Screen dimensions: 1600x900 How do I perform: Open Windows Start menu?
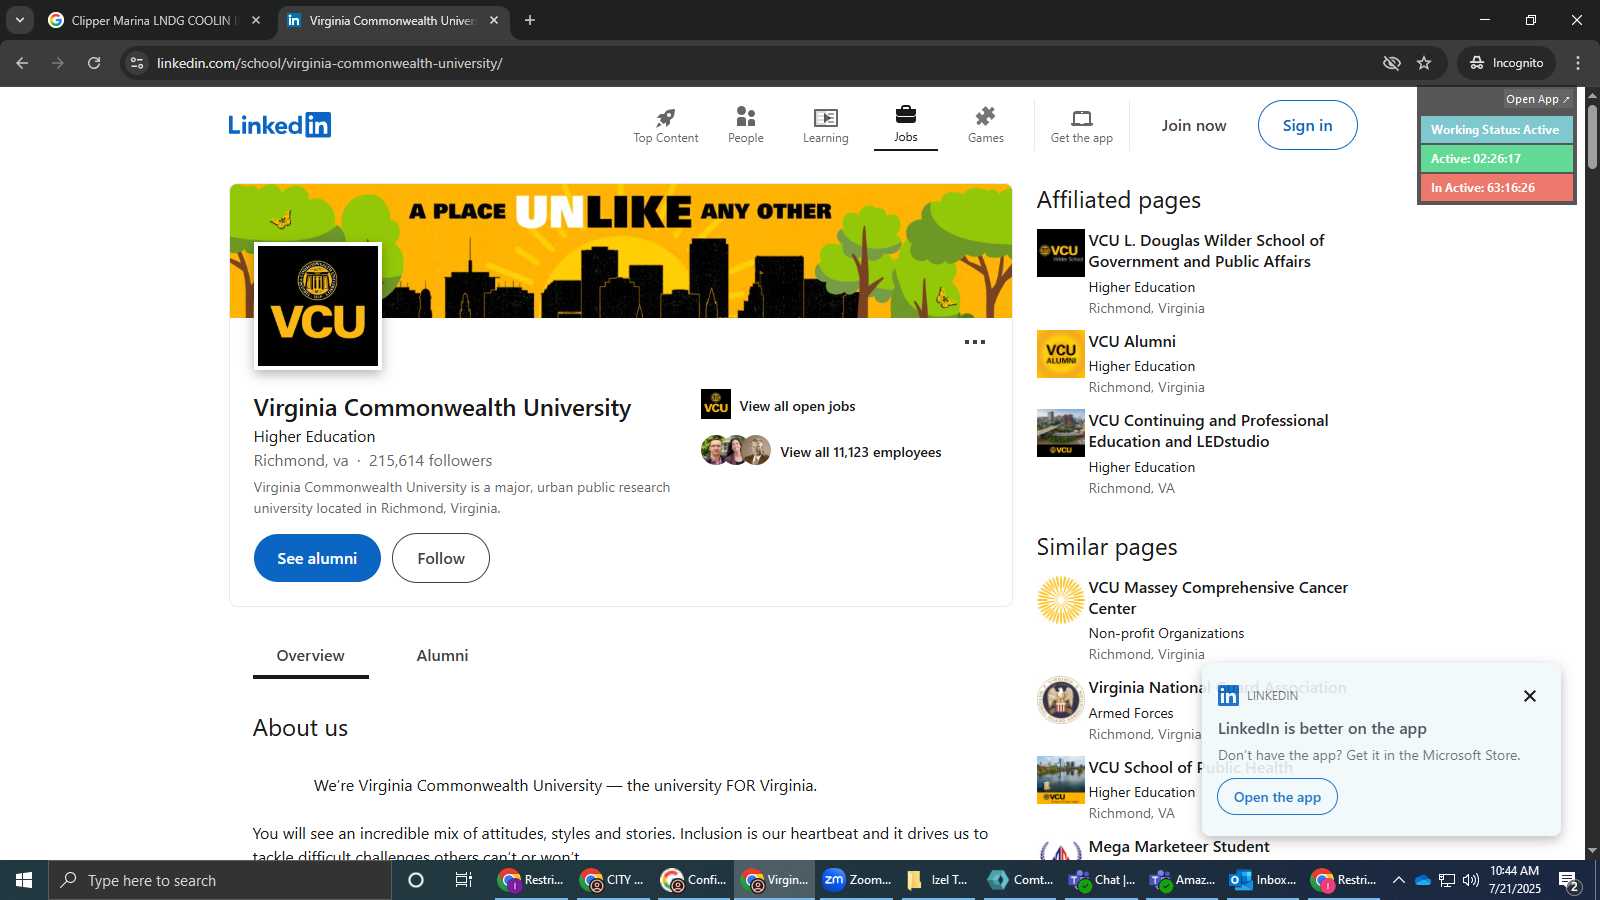[x=24, y=880]
